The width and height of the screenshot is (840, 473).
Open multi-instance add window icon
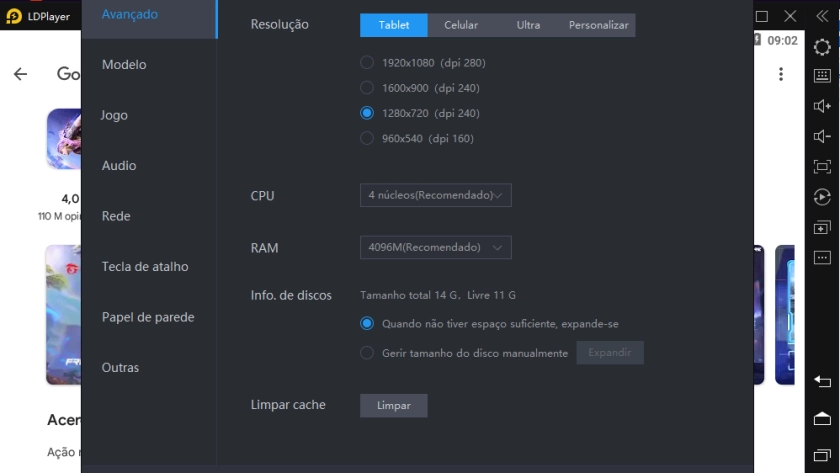822,228
